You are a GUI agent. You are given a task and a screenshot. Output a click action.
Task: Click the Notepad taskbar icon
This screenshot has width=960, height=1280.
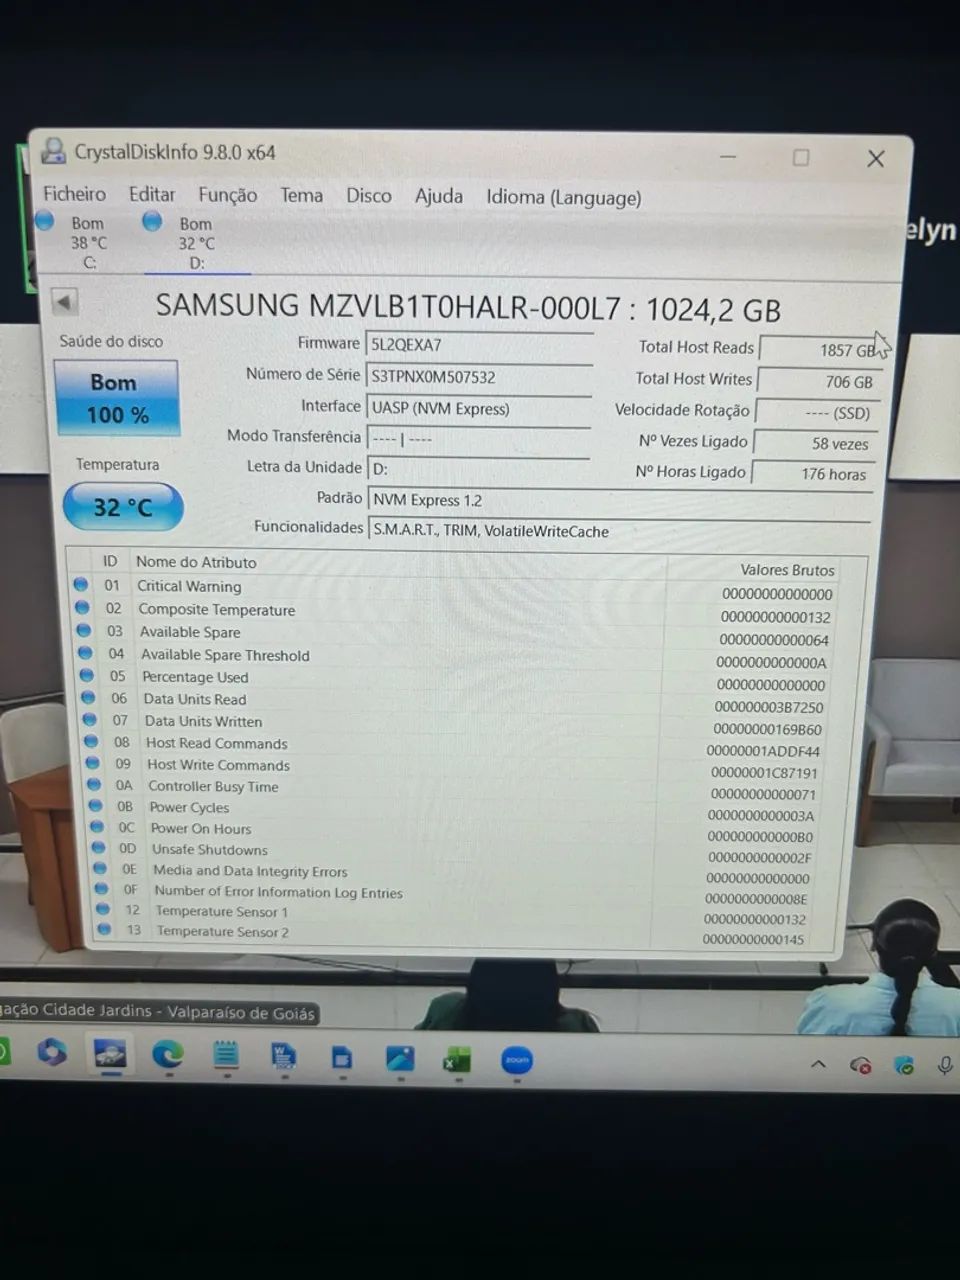tap(226, 1055)
